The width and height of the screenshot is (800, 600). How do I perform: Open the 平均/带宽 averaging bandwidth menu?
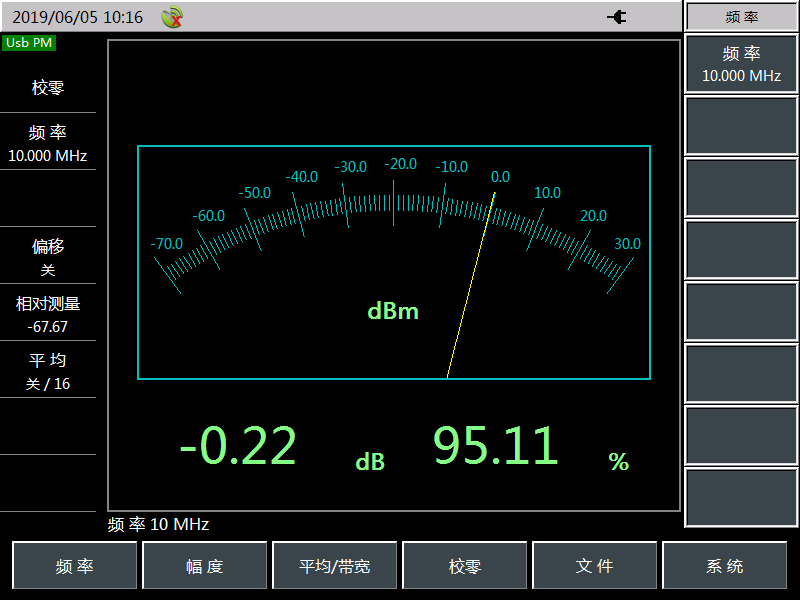click(x=335, y=565)
